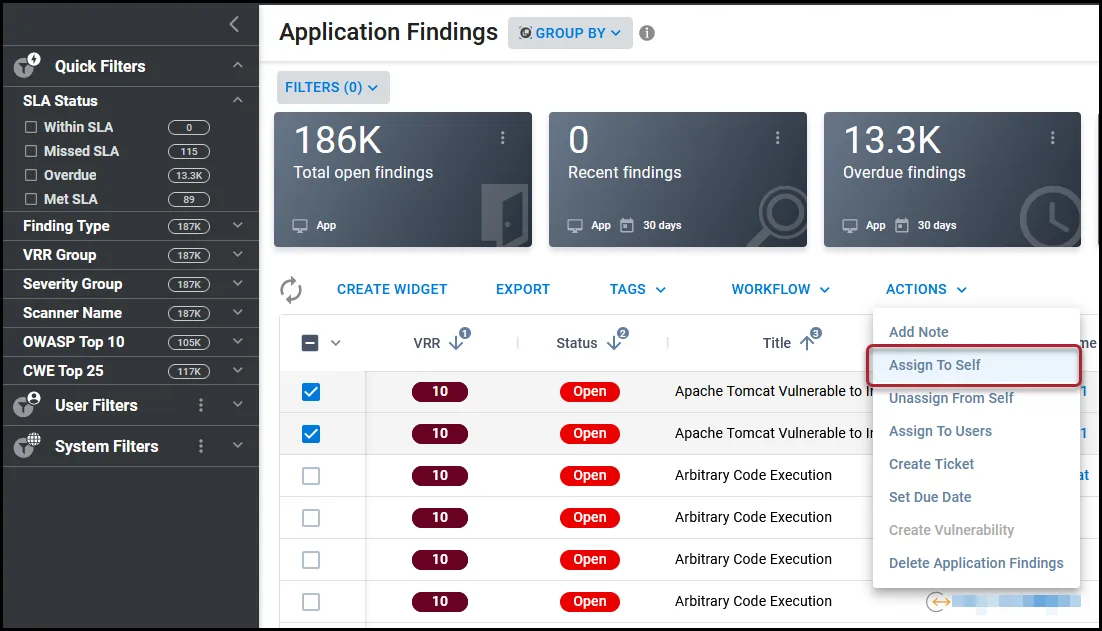The image size is (1102, 631).
Task: Select Assign To Users
Action: (x=940, y=431)
